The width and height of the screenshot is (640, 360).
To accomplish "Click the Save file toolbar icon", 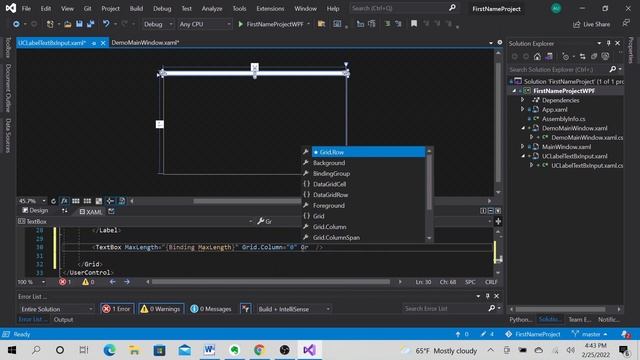I will click(x=79, y=24).
